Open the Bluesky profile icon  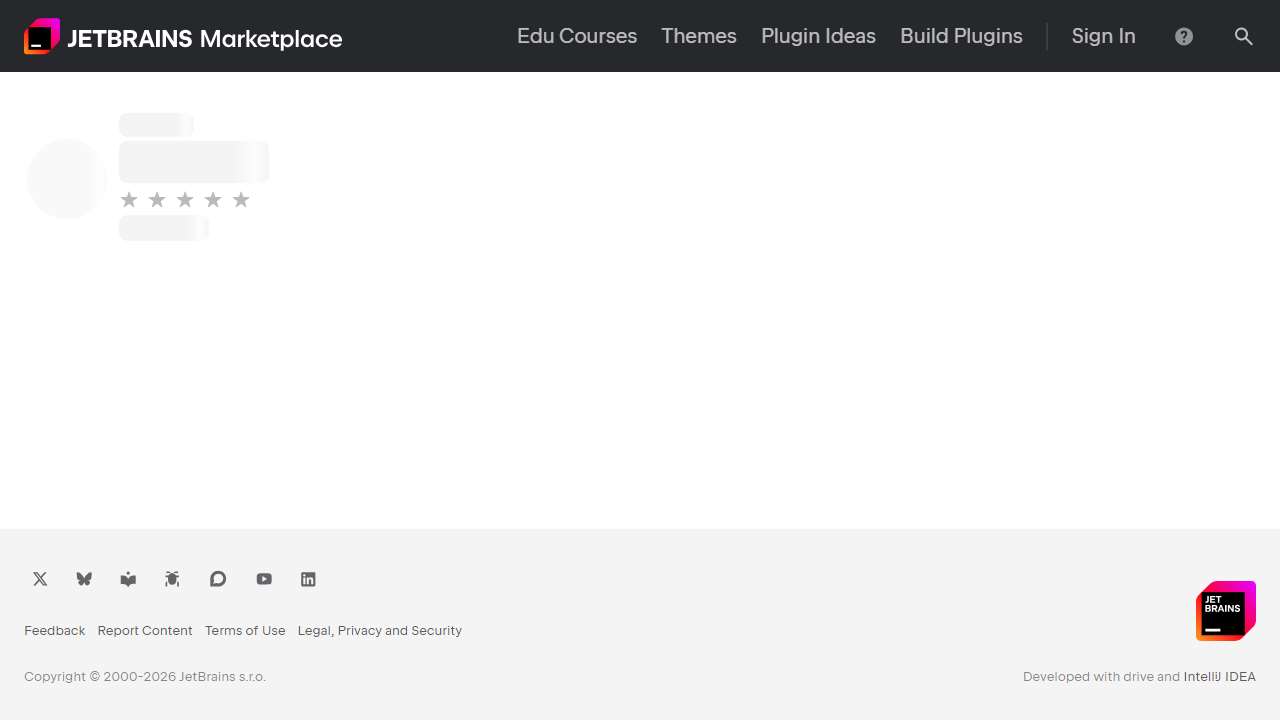pyautogui.click(x=84, y=579)
